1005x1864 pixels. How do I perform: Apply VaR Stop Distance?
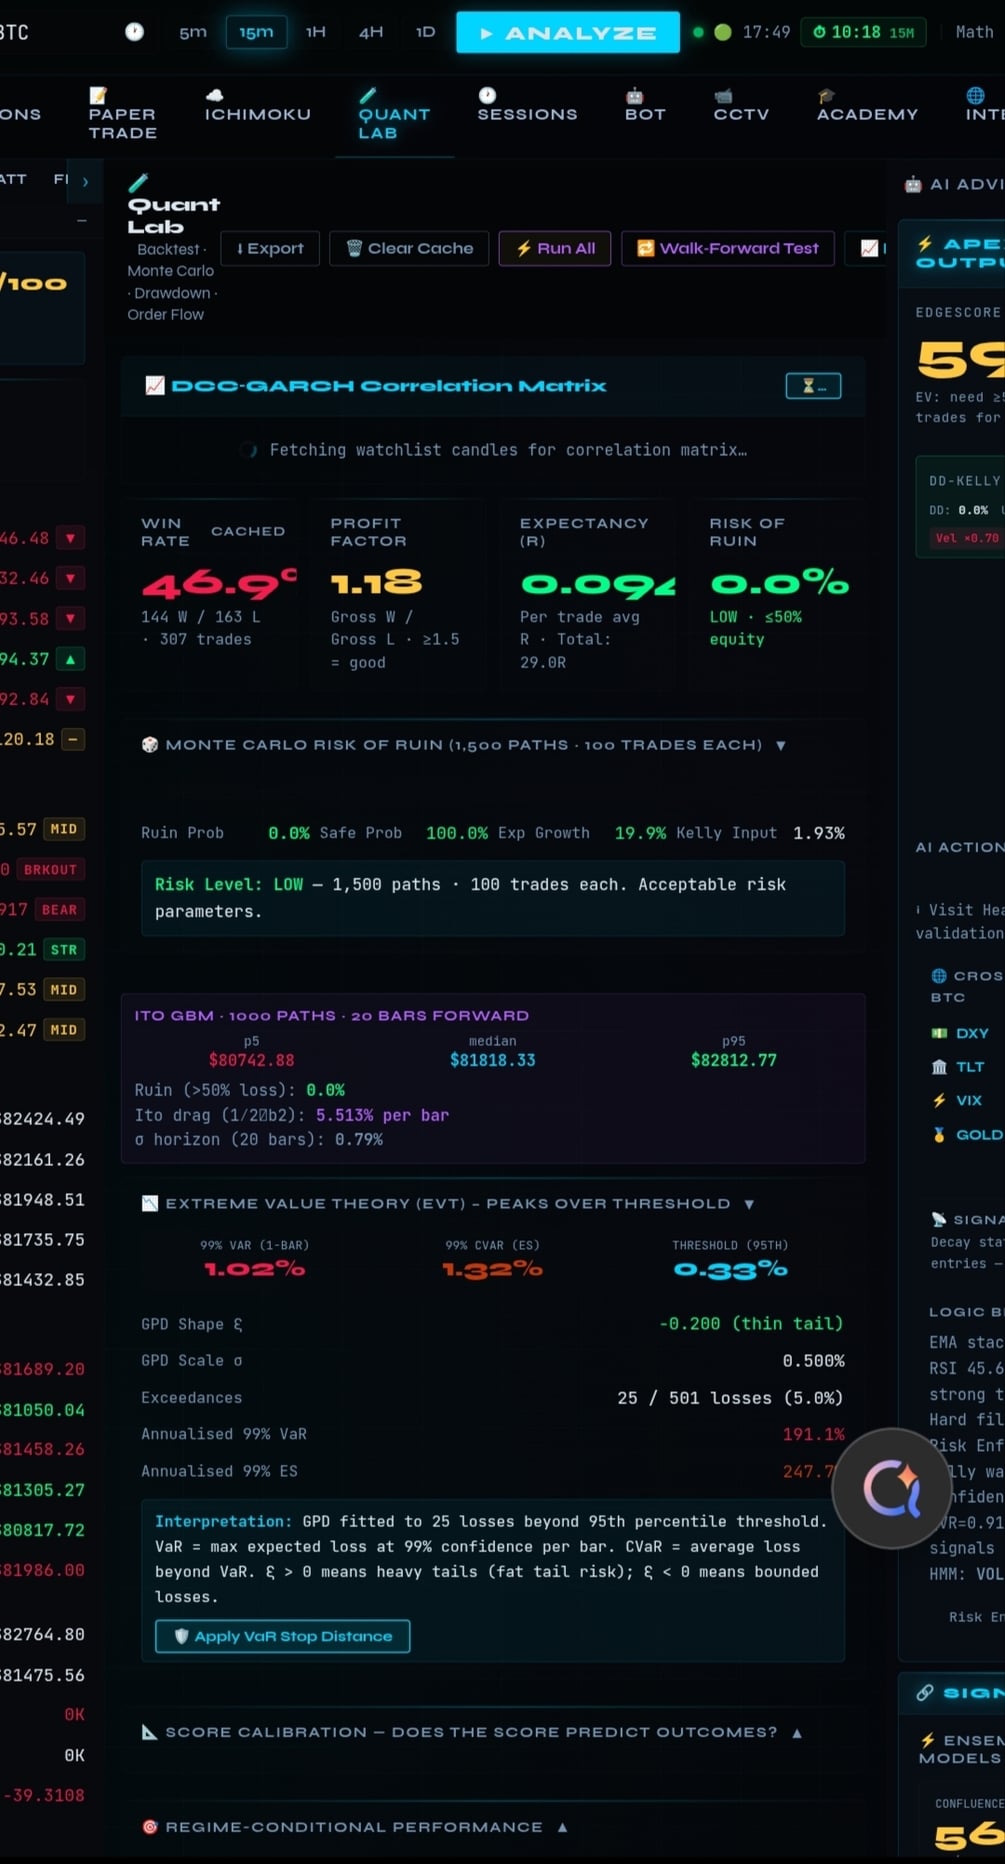pos(283,1636)
